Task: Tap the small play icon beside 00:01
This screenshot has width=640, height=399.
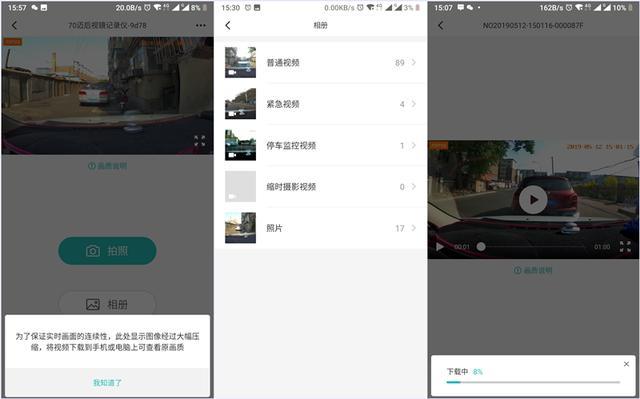Action: tap(440, 246)
